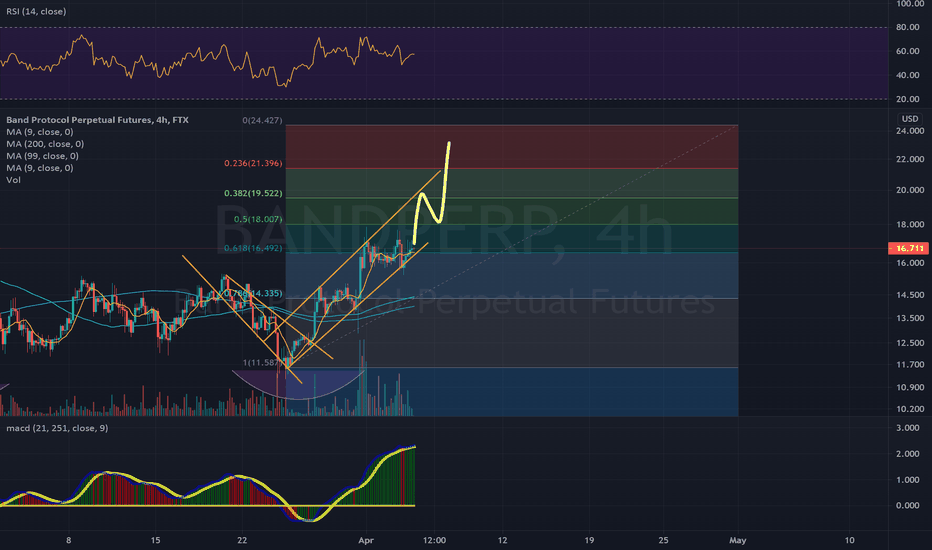Click the 19 date label on time axis
This screenshot has width=932, height=550.
click(589, 540)
